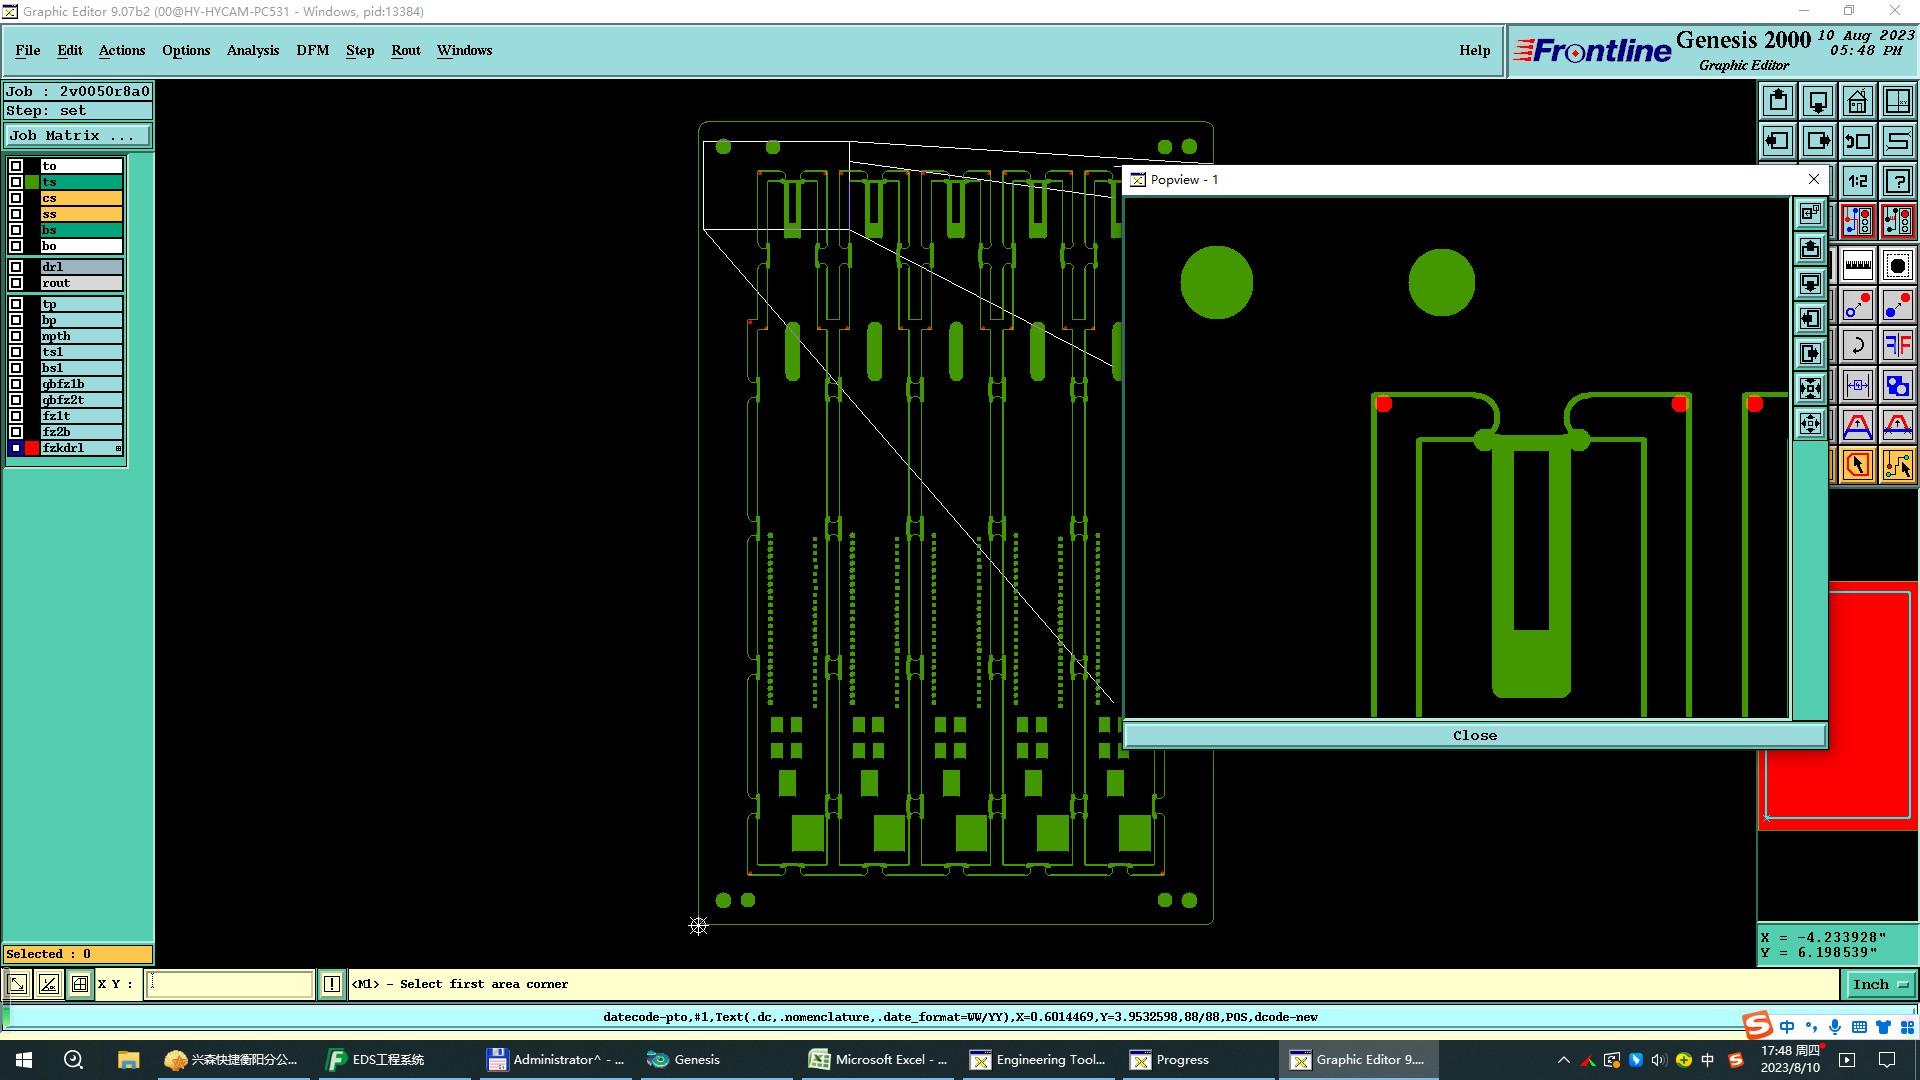Screen dimensions: 1920x1080
Task: Open the Inch units dropdown
Action: (x=1880, y=984)
